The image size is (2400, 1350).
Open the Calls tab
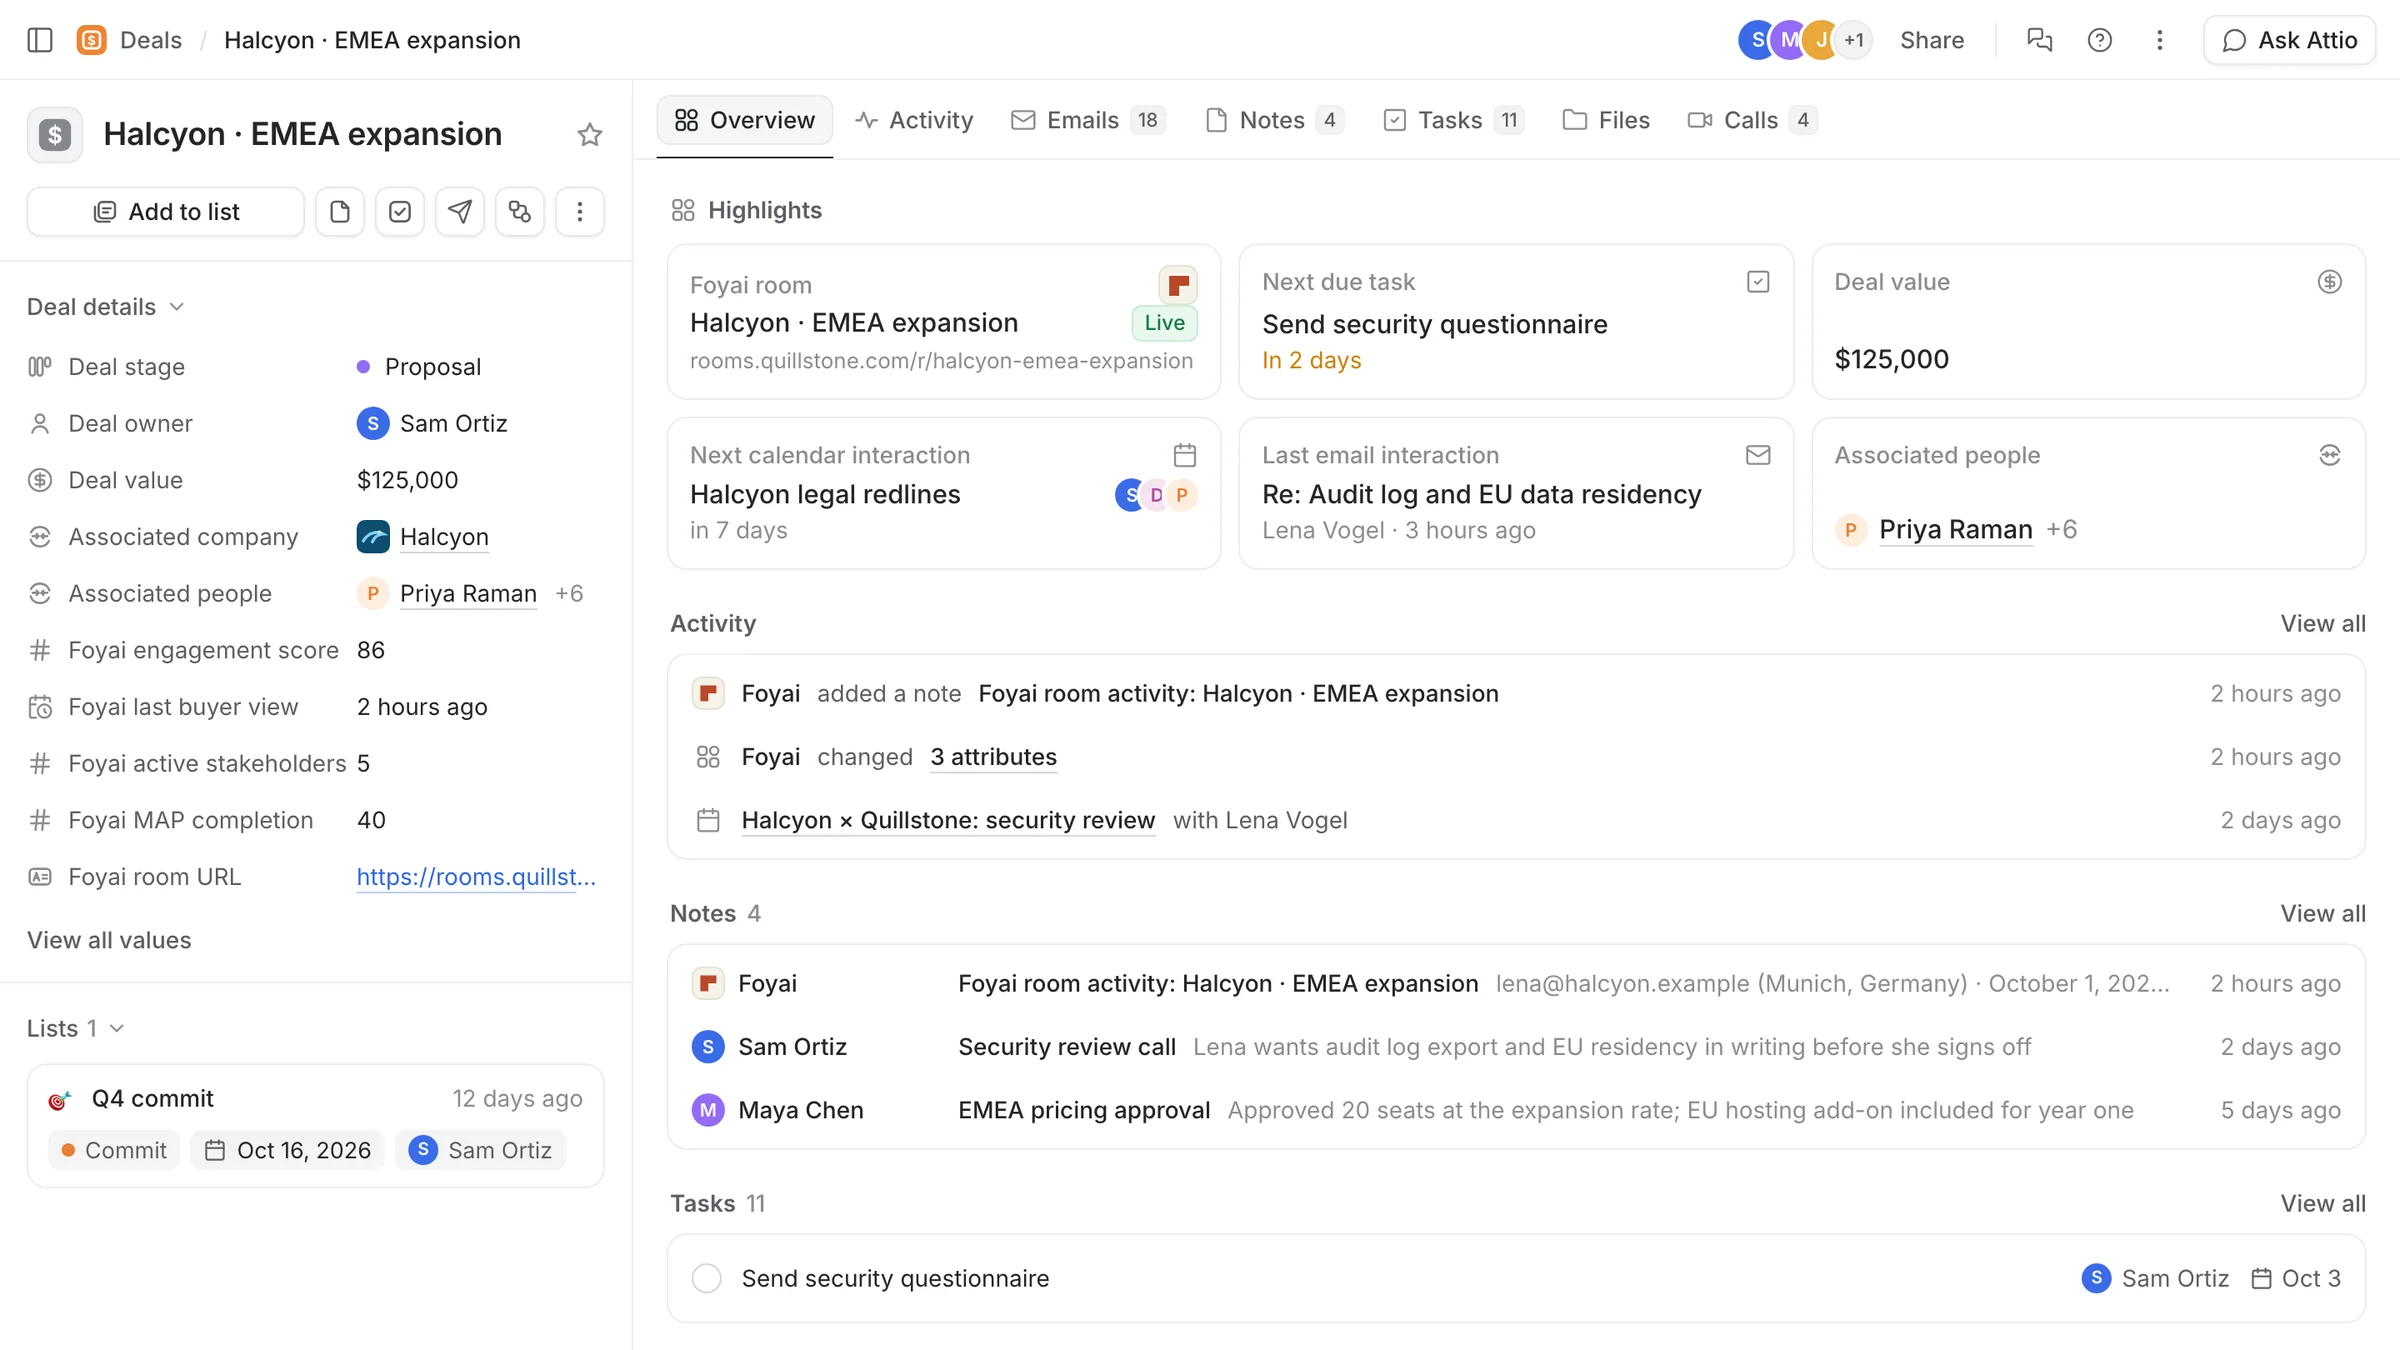point(1752,120)
